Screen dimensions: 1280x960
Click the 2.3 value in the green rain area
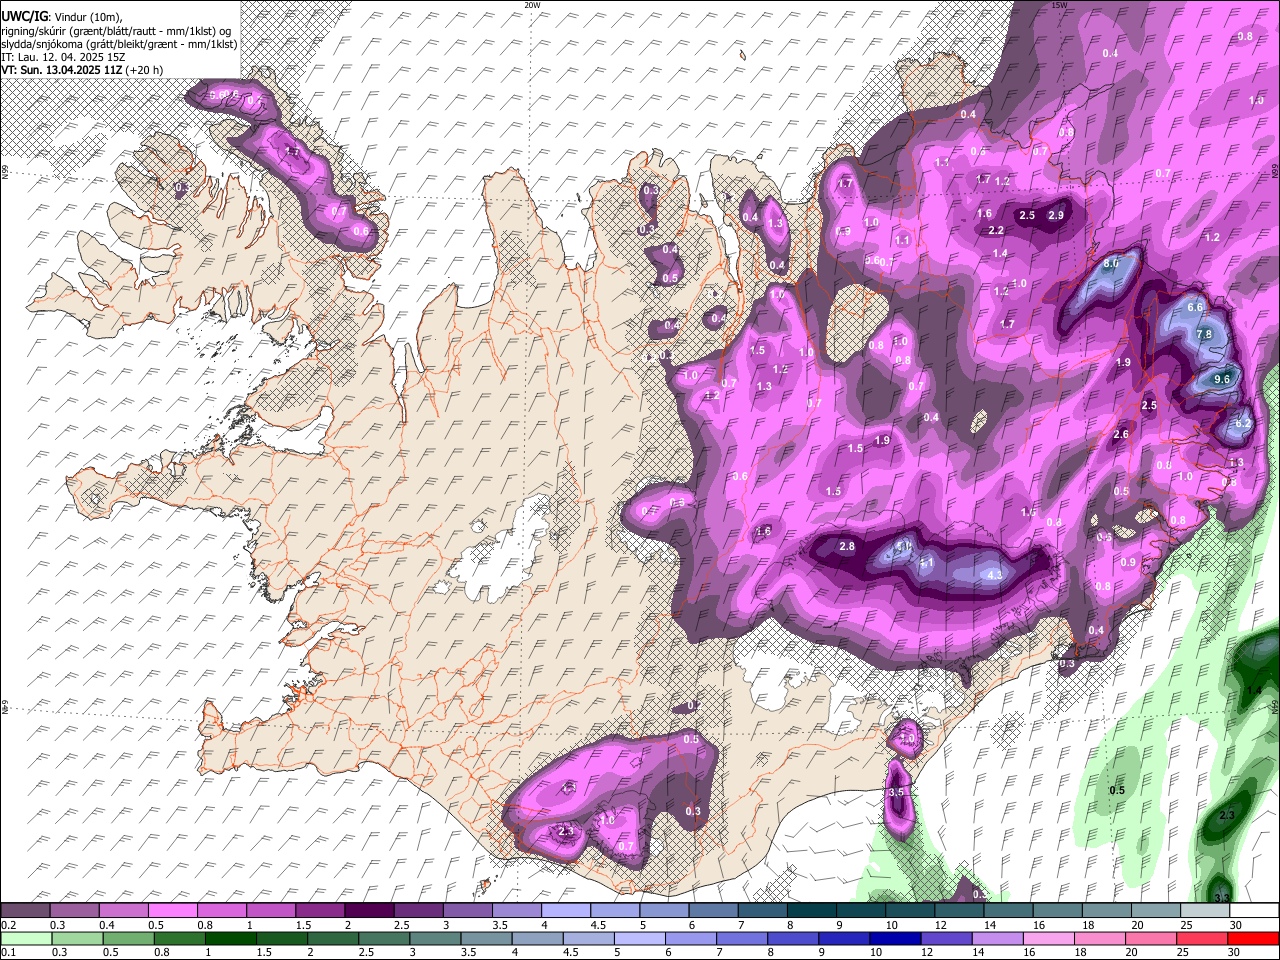(x=1227, y=817)
